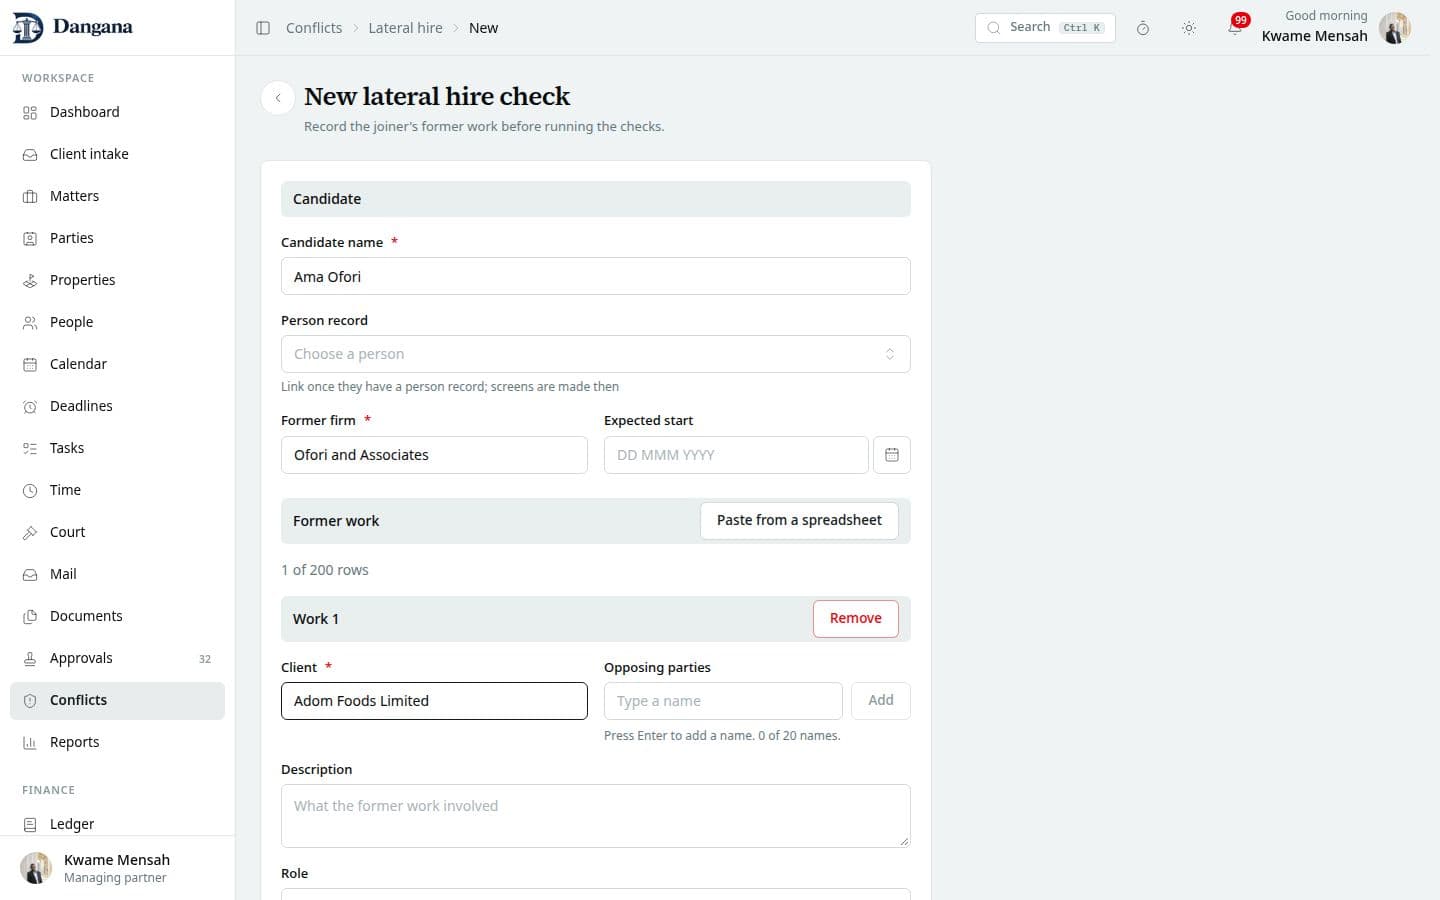Open the calendar picker for Expected start
This screenshot has height=900, width=1440.
(x=892, y=455)
